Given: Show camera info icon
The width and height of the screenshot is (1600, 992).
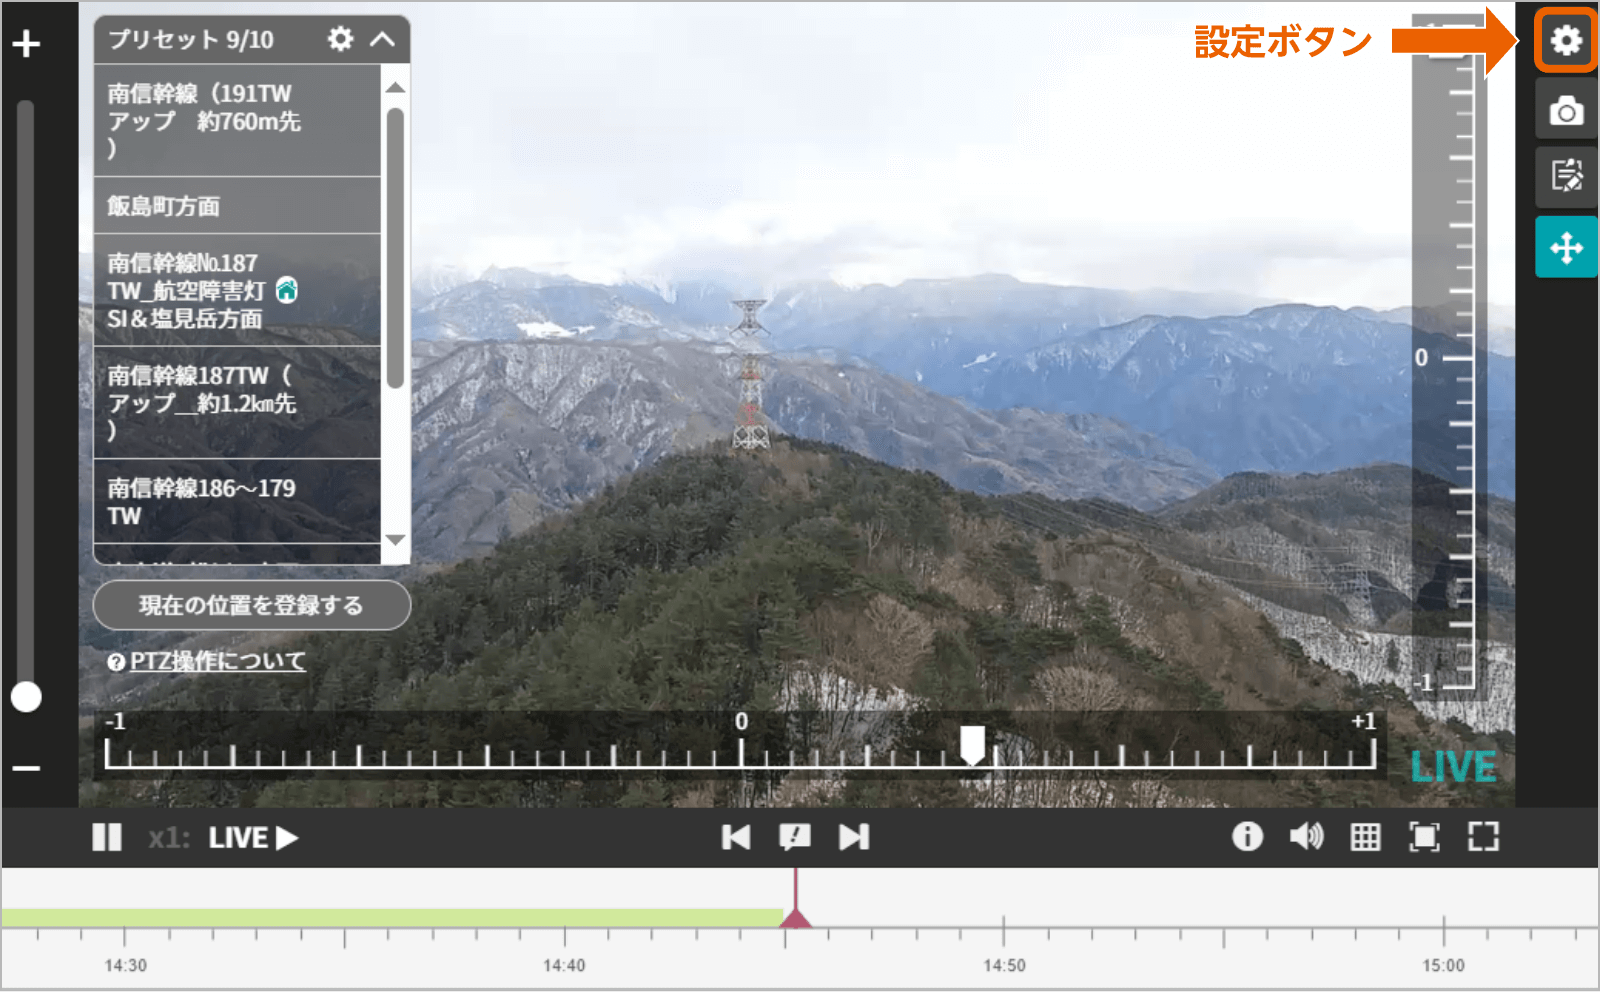Looking at the screenshot, I should tap(1247, 836).
